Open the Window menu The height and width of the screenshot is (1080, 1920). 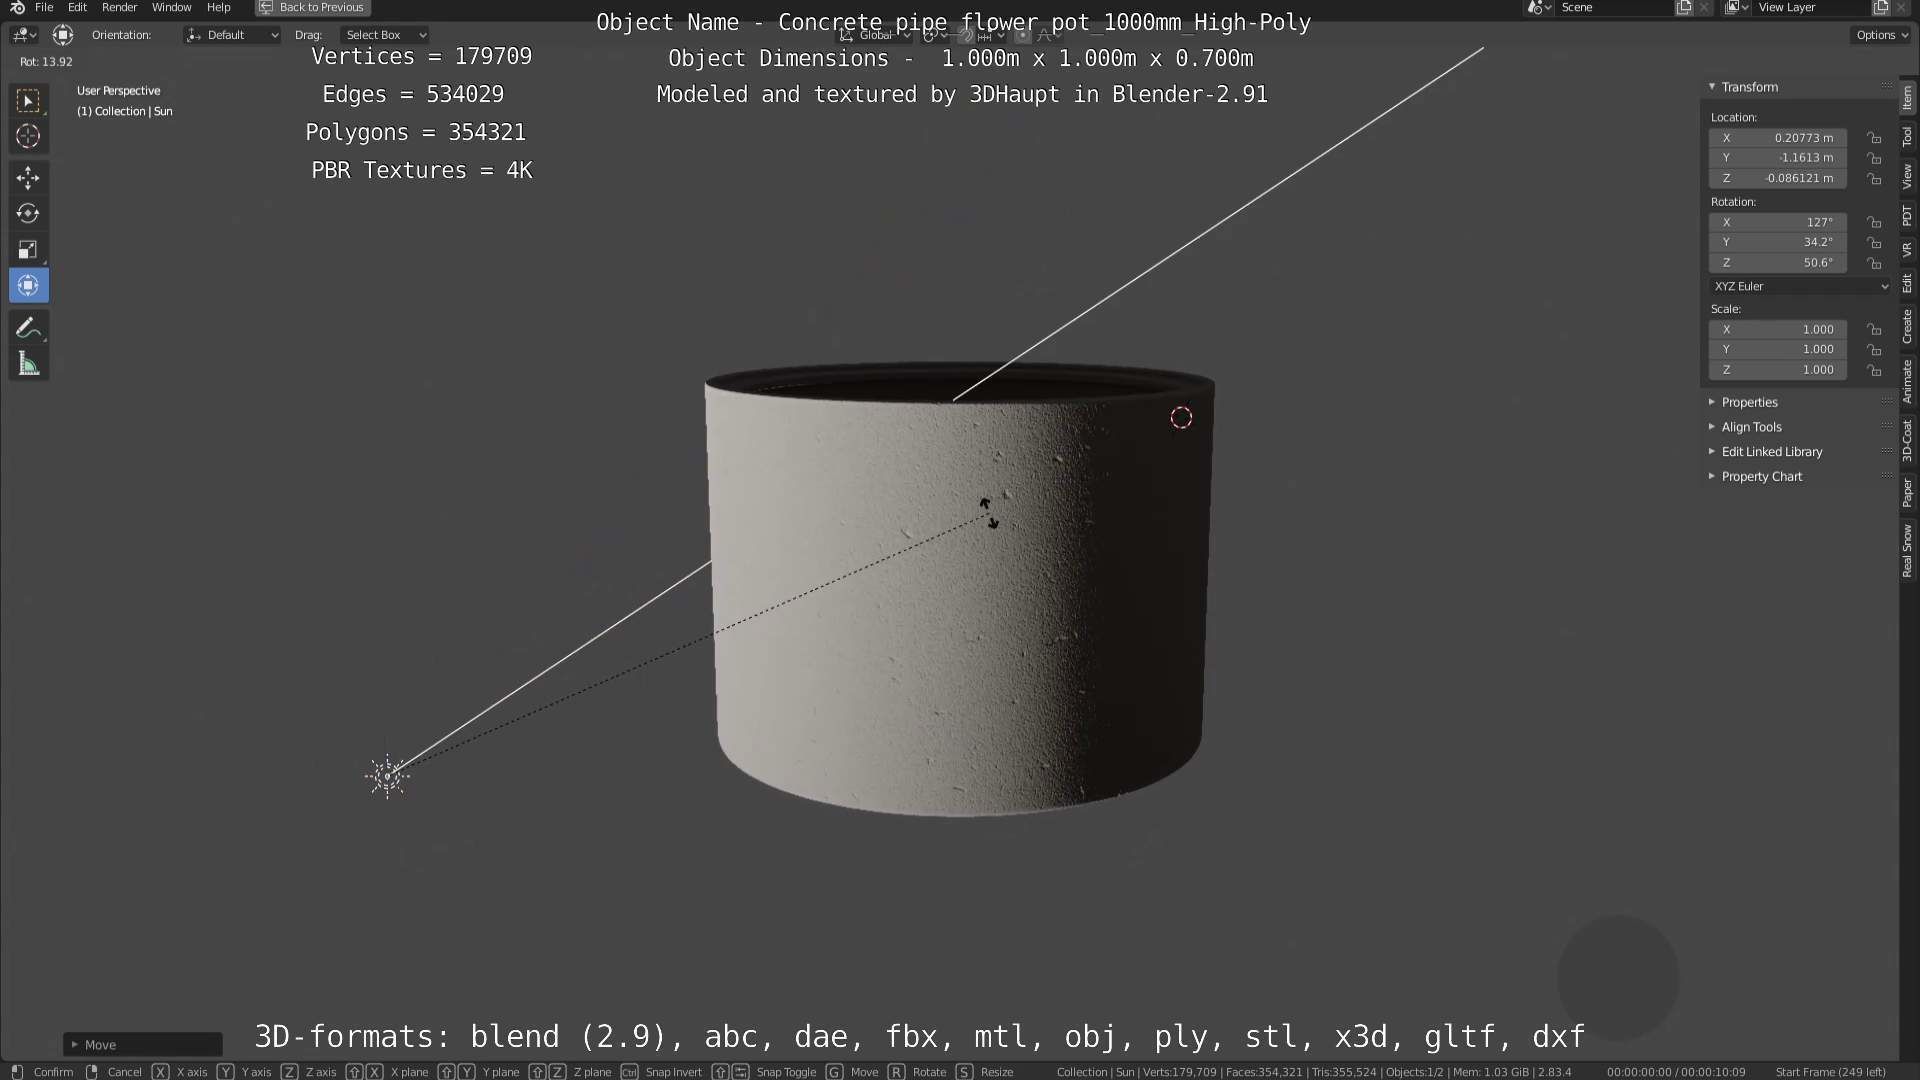(x=171, y=7)
